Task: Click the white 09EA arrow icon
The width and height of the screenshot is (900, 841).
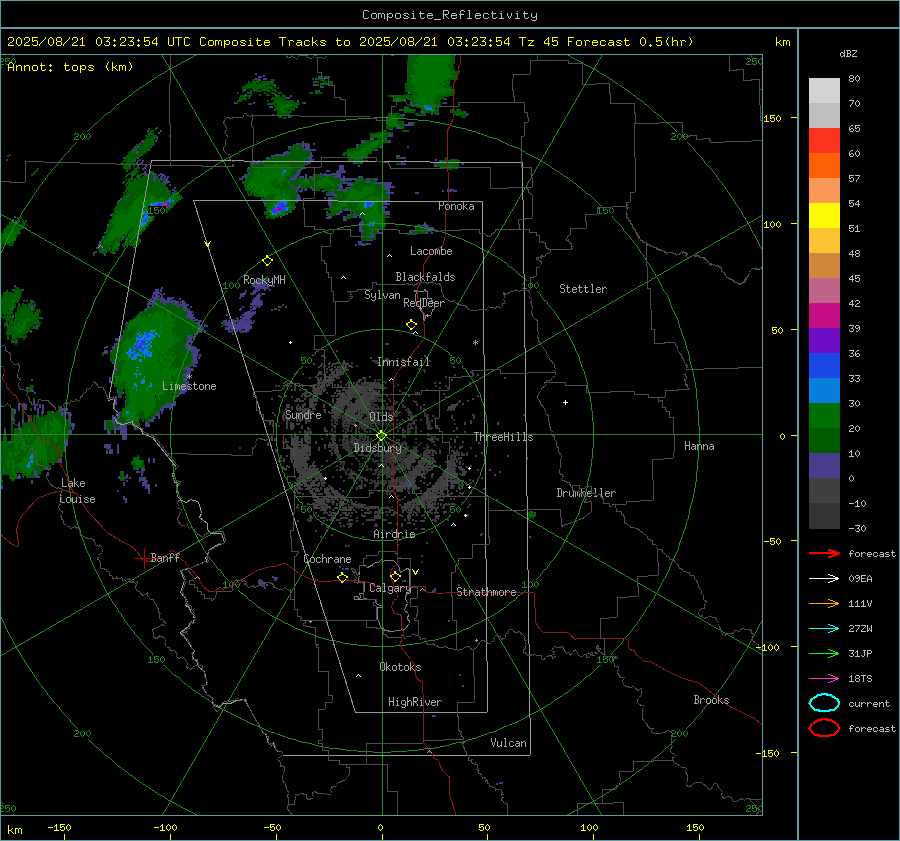Action: [x=824, y=578]
